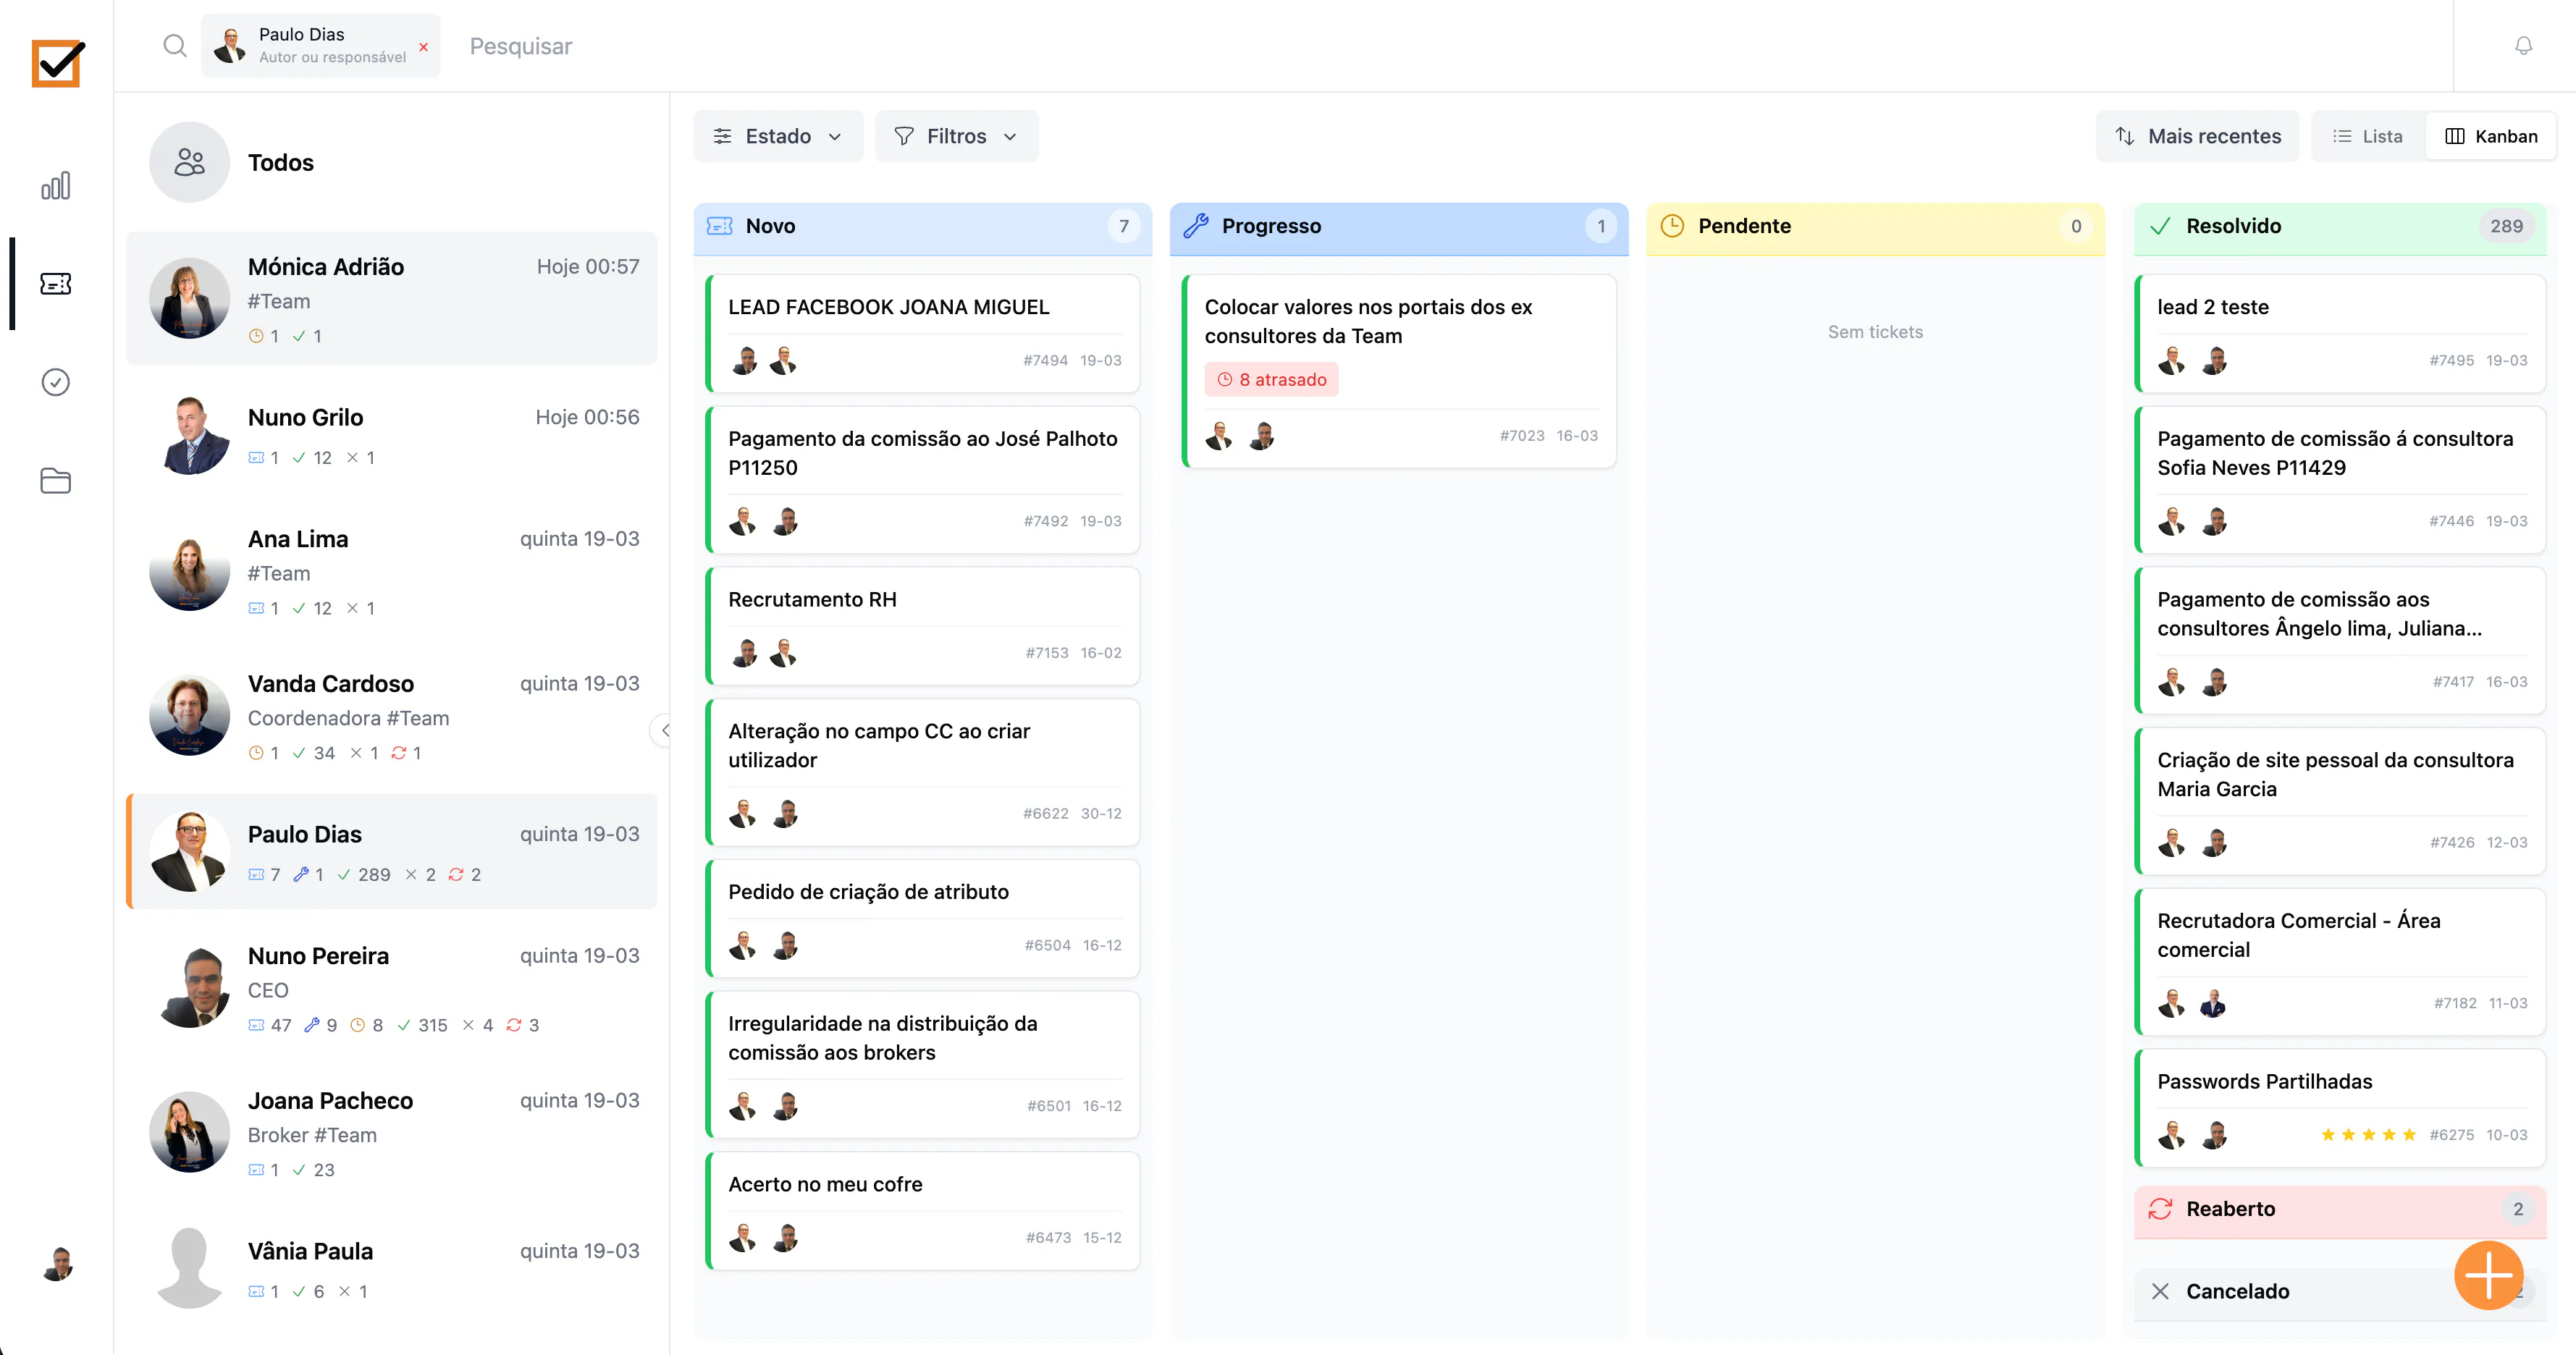The width and height of the screenshot is (2576, 1355).
Task: Click the search magnifier icon
Action: pyautogui.click(x=174, y=46)
